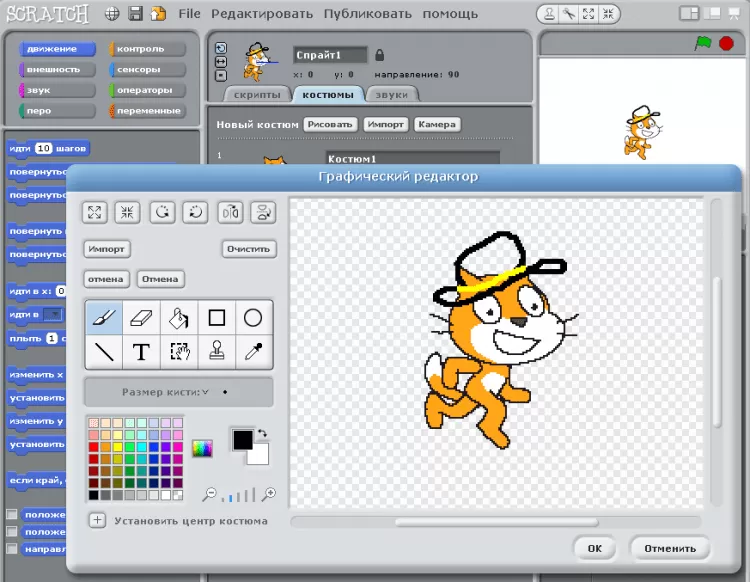Click the globe language icon
The height and width of the screenshot is (582, 750).
tap(112, 14)
